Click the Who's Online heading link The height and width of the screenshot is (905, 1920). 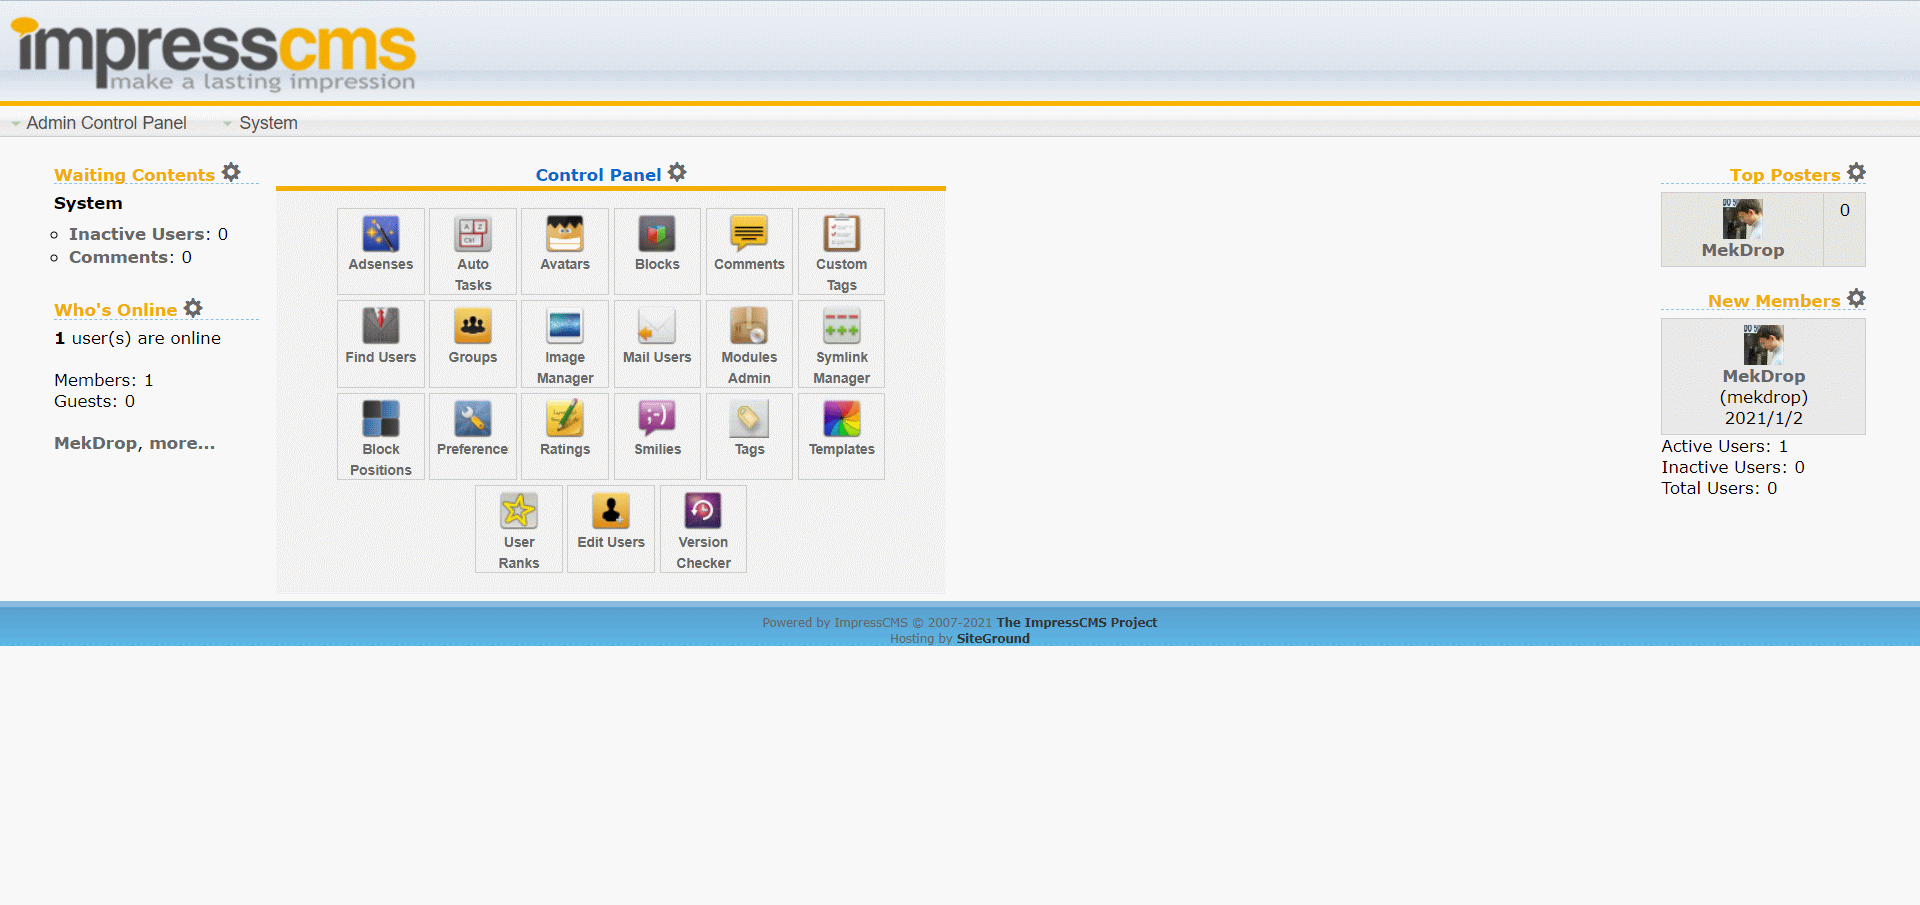(115, 310)
